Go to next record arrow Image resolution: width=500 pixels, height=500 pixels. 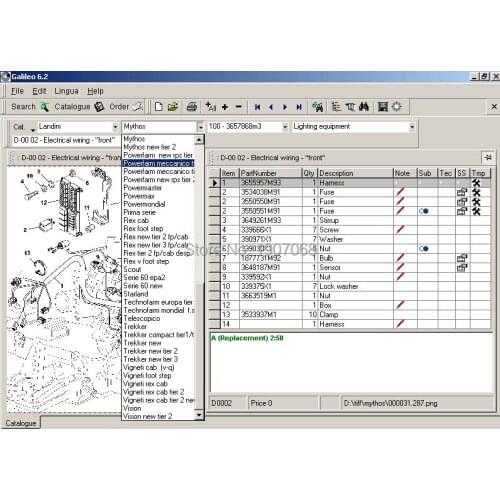[285, 107]
